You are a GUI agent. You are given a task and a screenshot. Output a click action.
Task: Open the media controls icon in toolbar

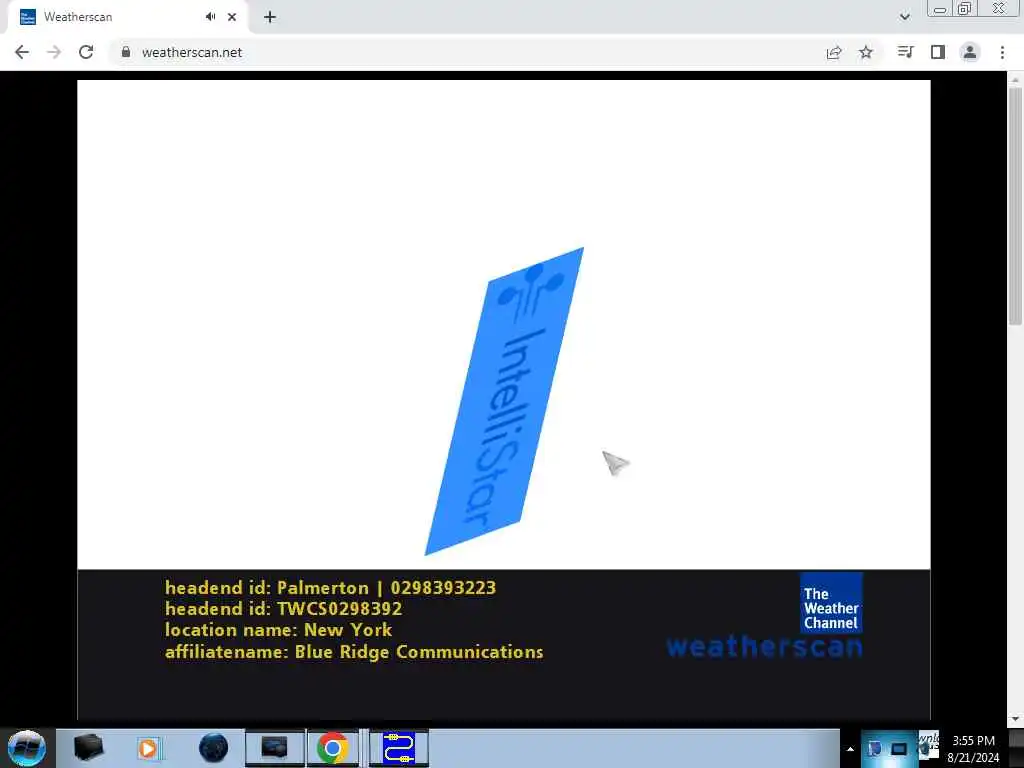click(x=906, y=52)
